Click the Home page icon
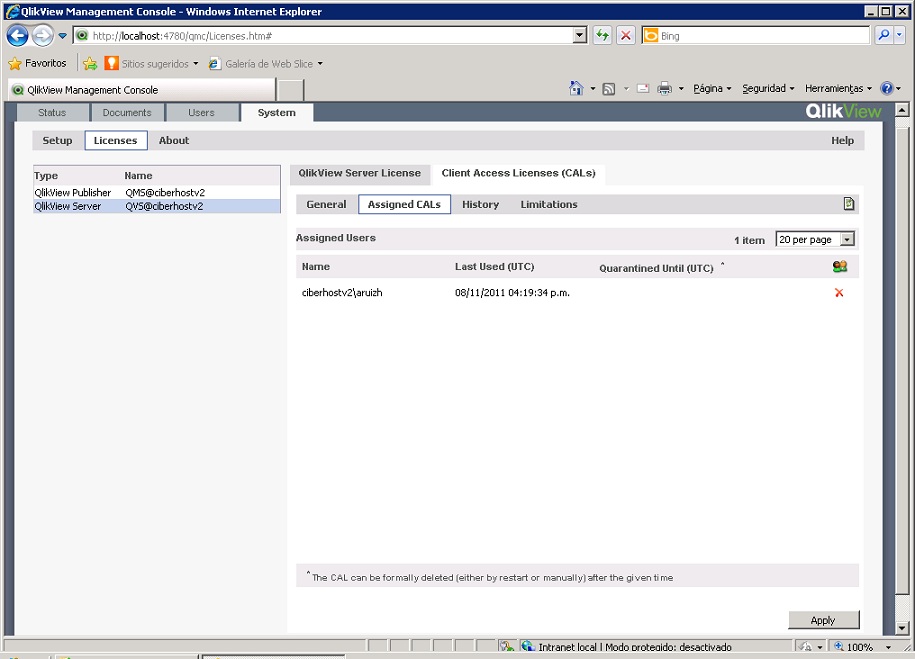This screenshot has height=659, width=915. (576, 88)
